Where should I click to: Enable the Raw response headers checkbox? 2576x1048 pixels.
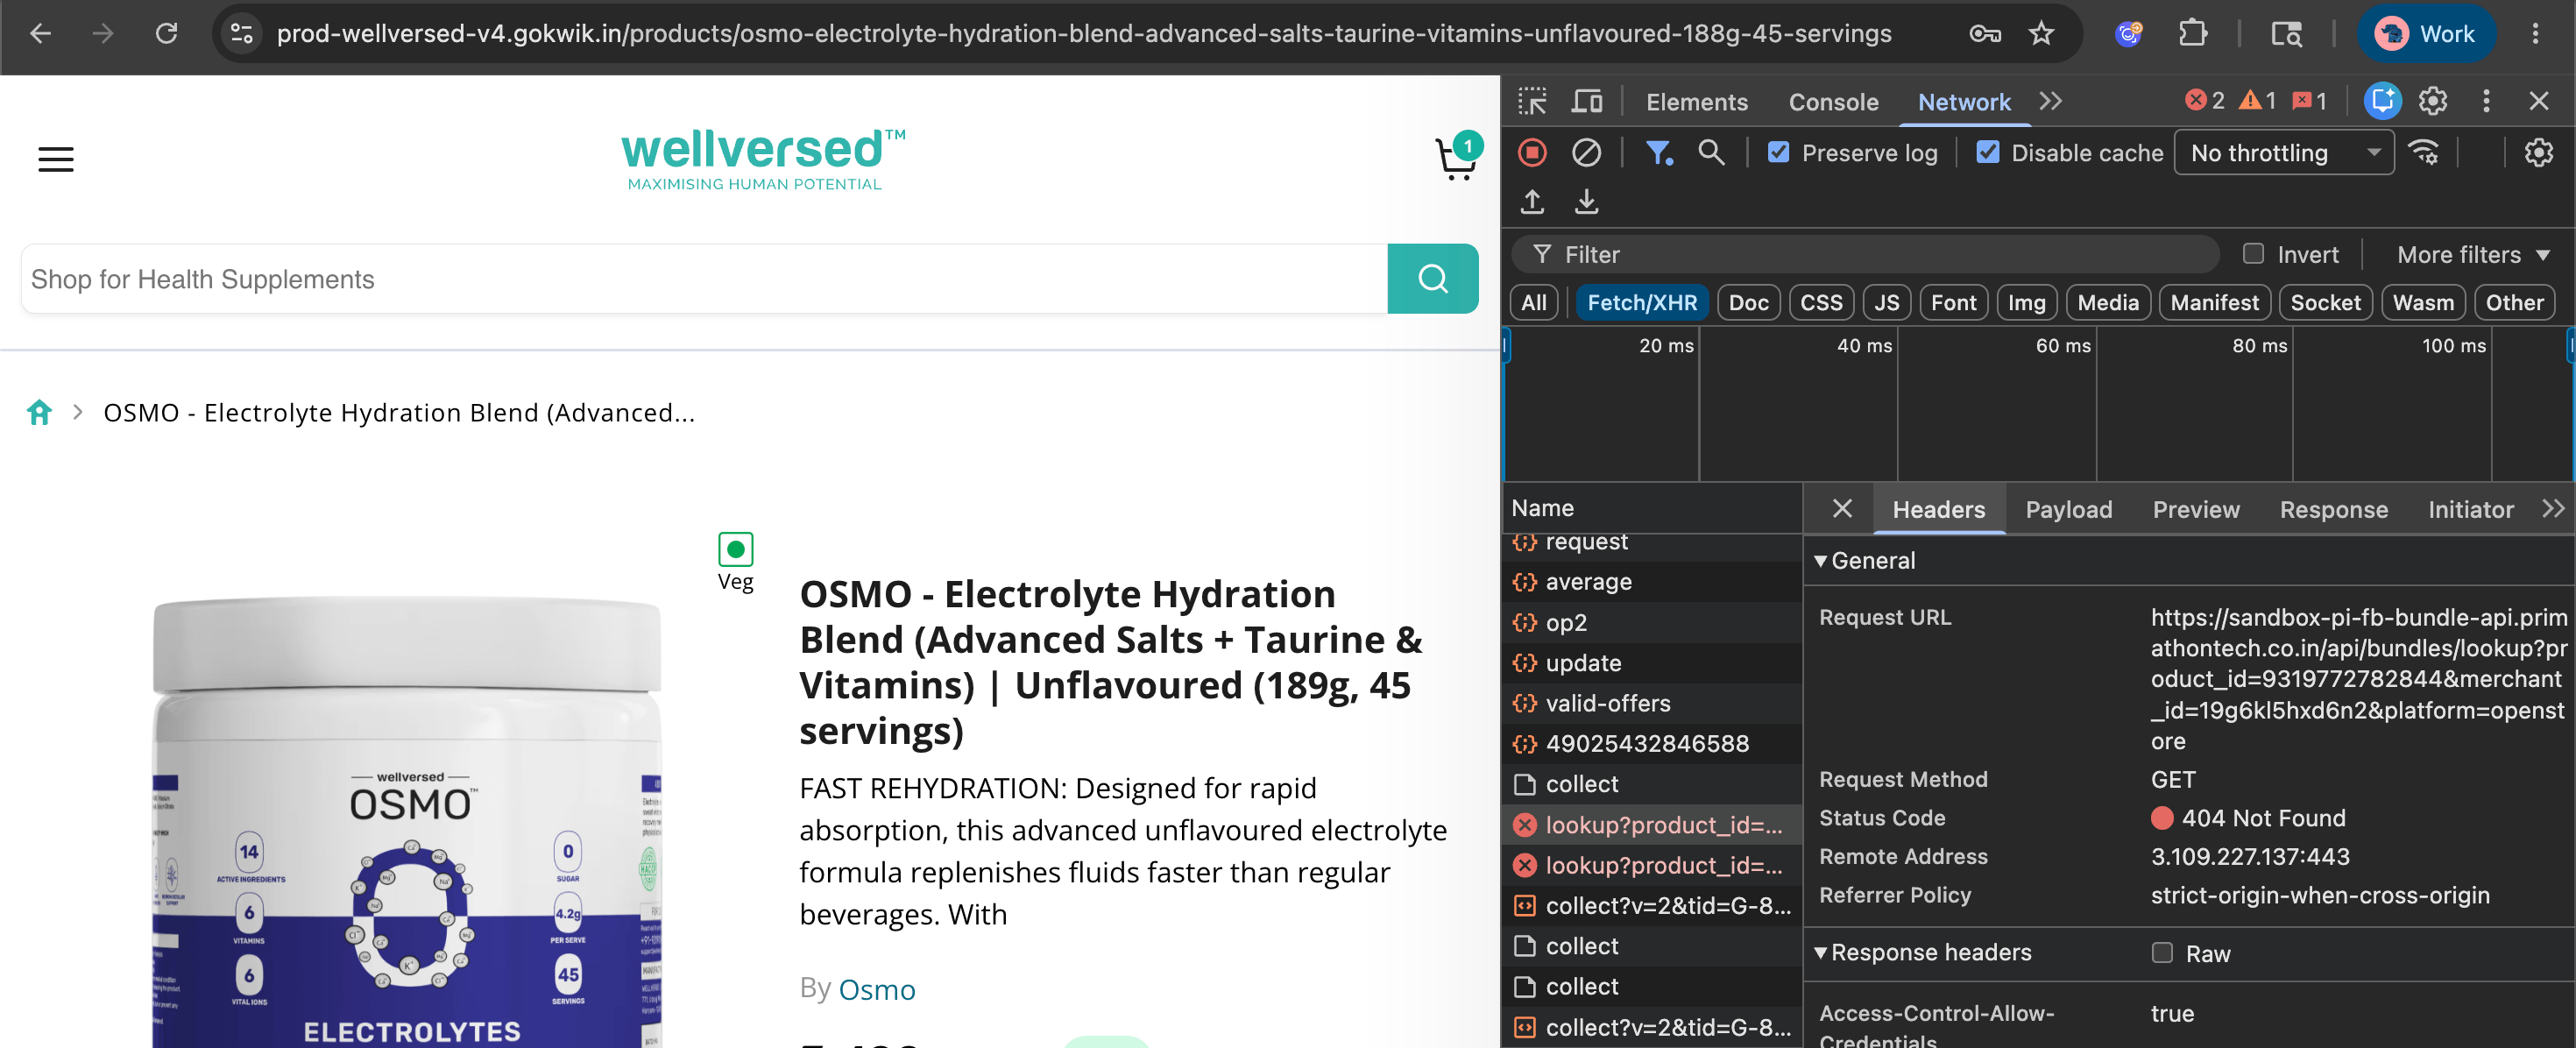click(x=2162, y=953)
